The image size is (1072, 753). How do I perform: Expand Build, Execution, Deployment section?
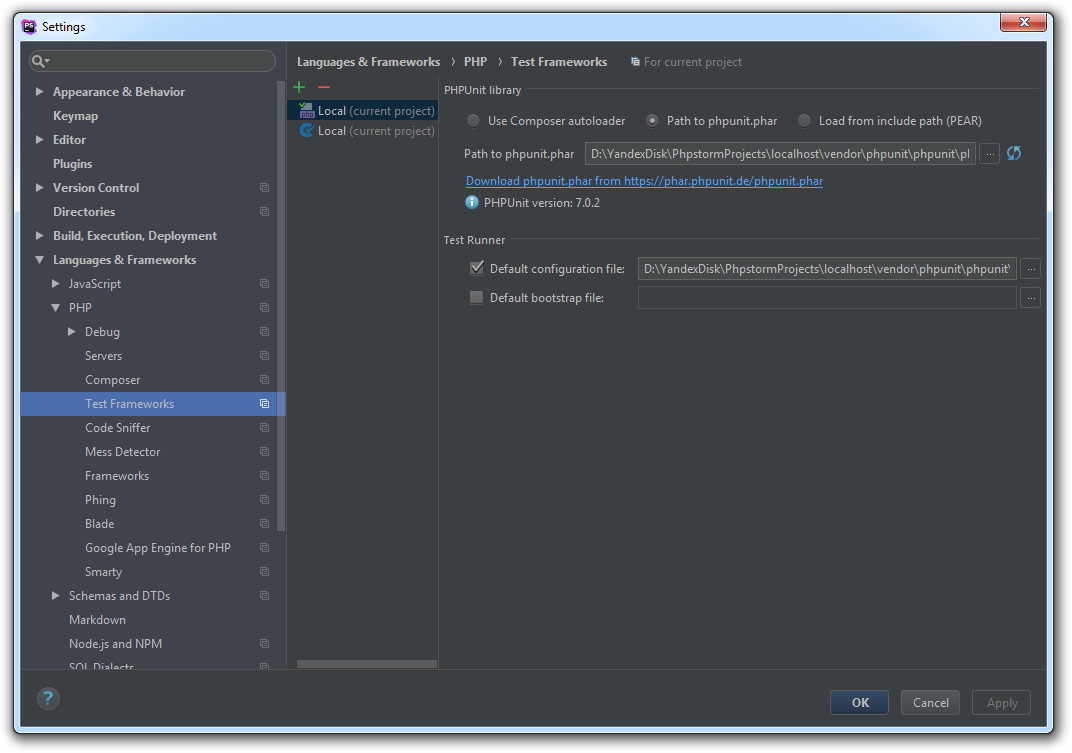tap(40, 235)
